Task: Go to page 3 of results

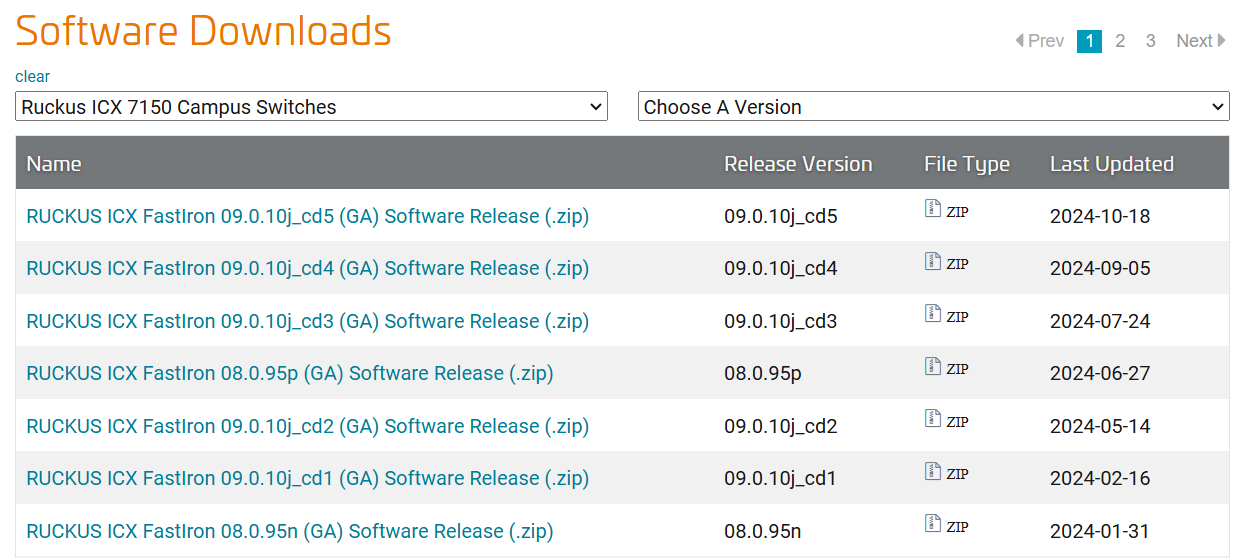Action: click(1151, 41)
